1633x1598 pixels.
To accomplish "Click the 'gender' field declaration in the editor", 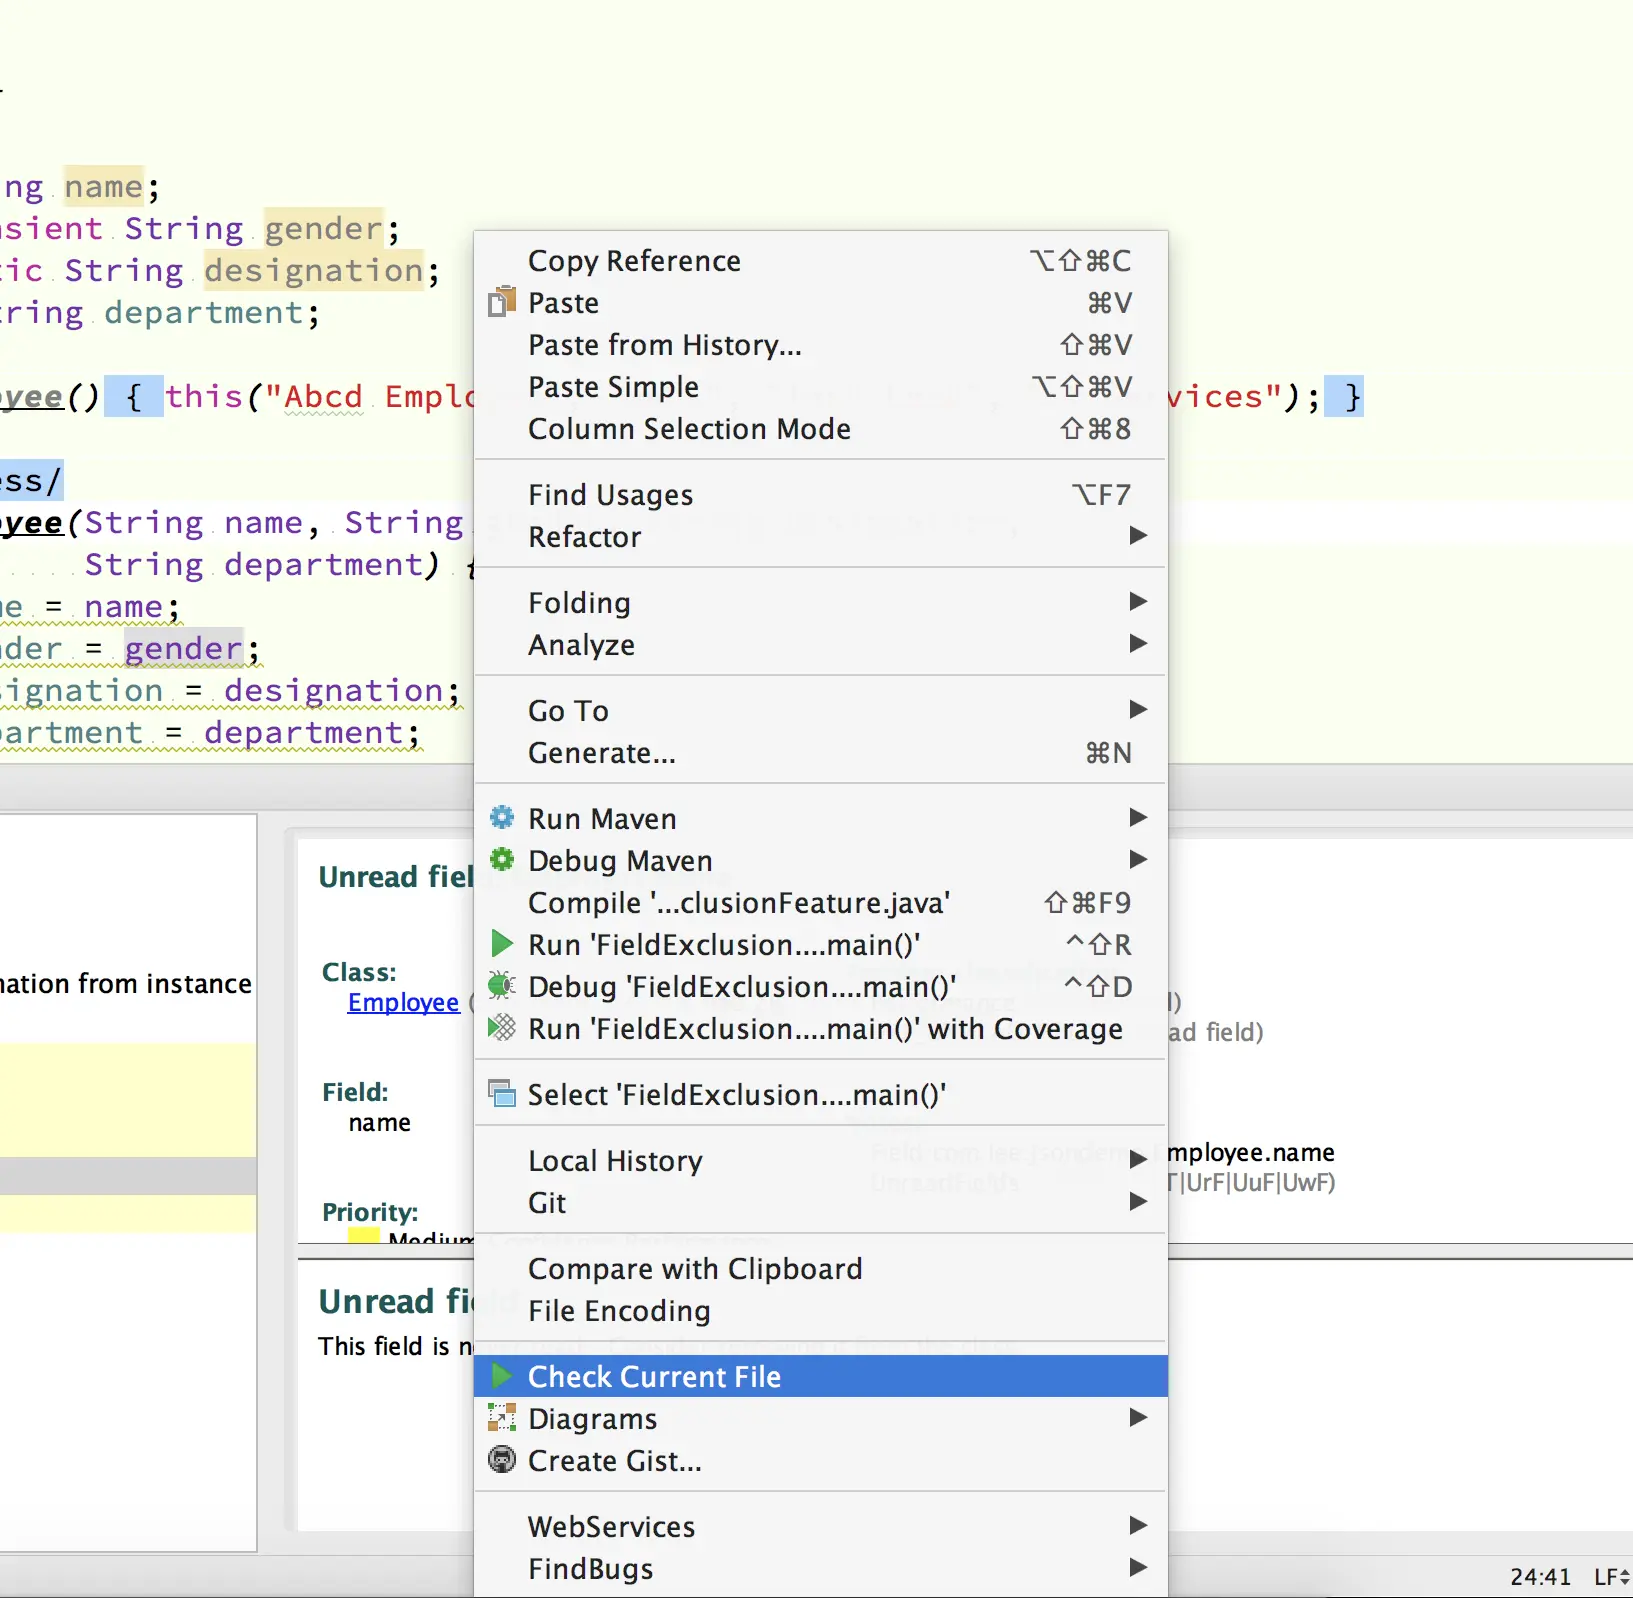I will click(323, 229).
